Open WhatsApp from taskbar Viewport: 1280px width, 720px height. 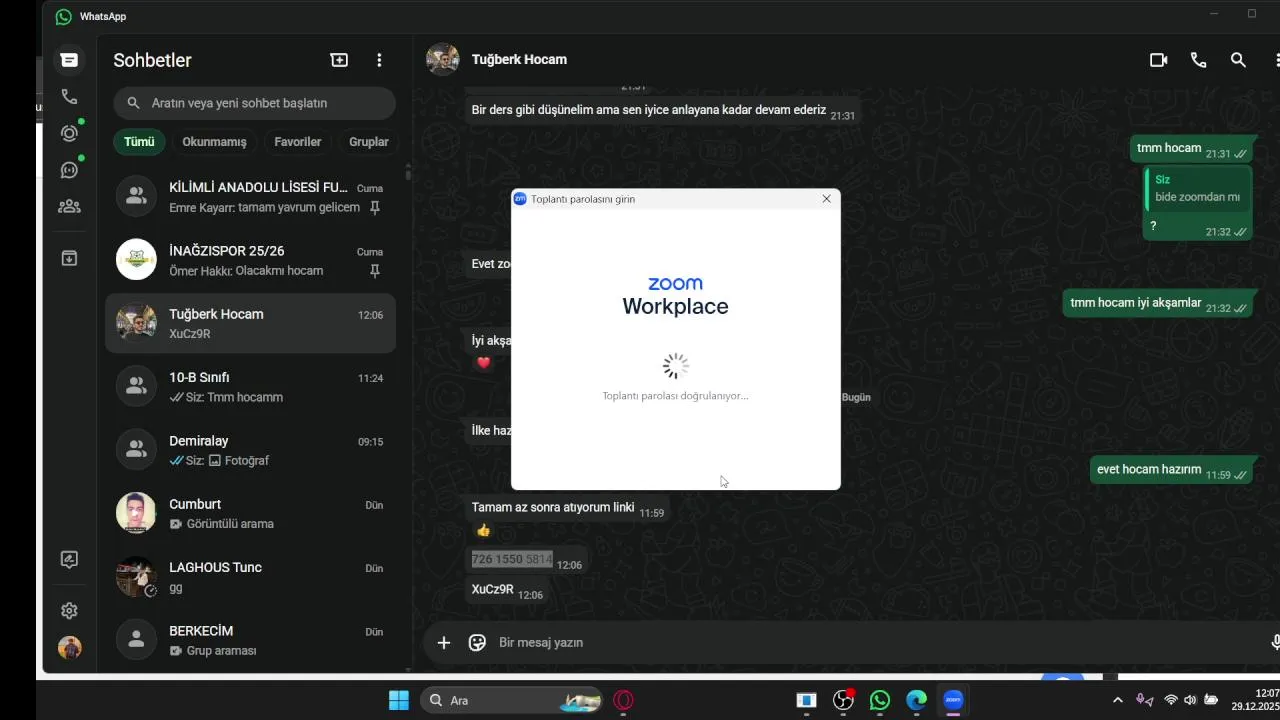[x=880, y=700]
